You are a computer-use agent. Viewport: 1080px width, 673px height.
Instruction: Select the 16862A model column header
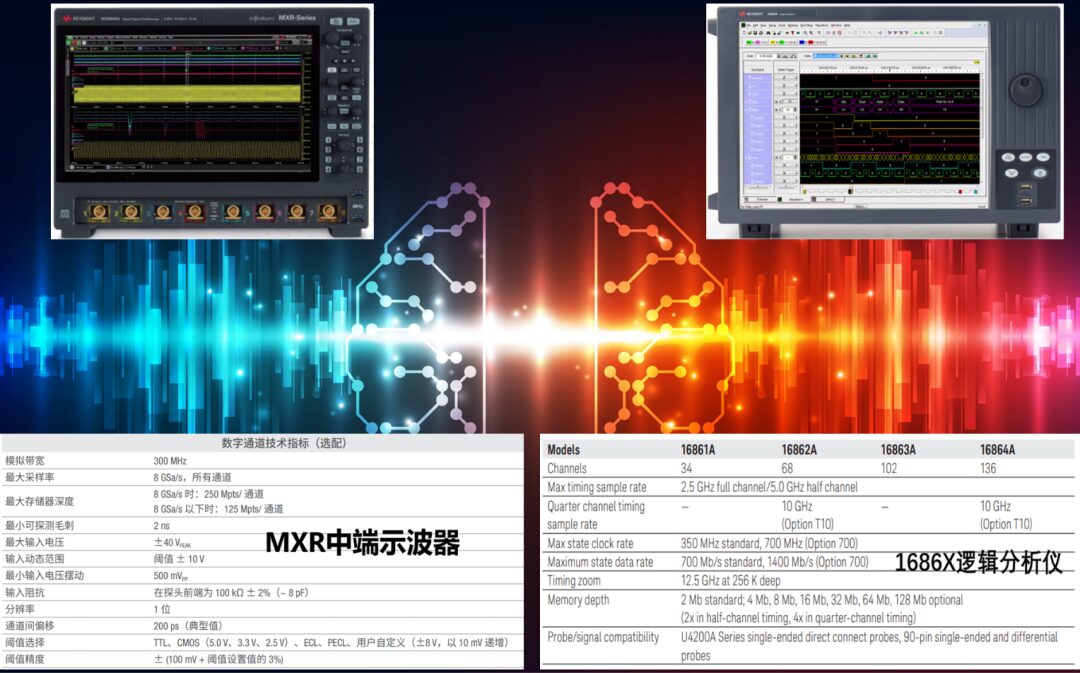point(799,450)
